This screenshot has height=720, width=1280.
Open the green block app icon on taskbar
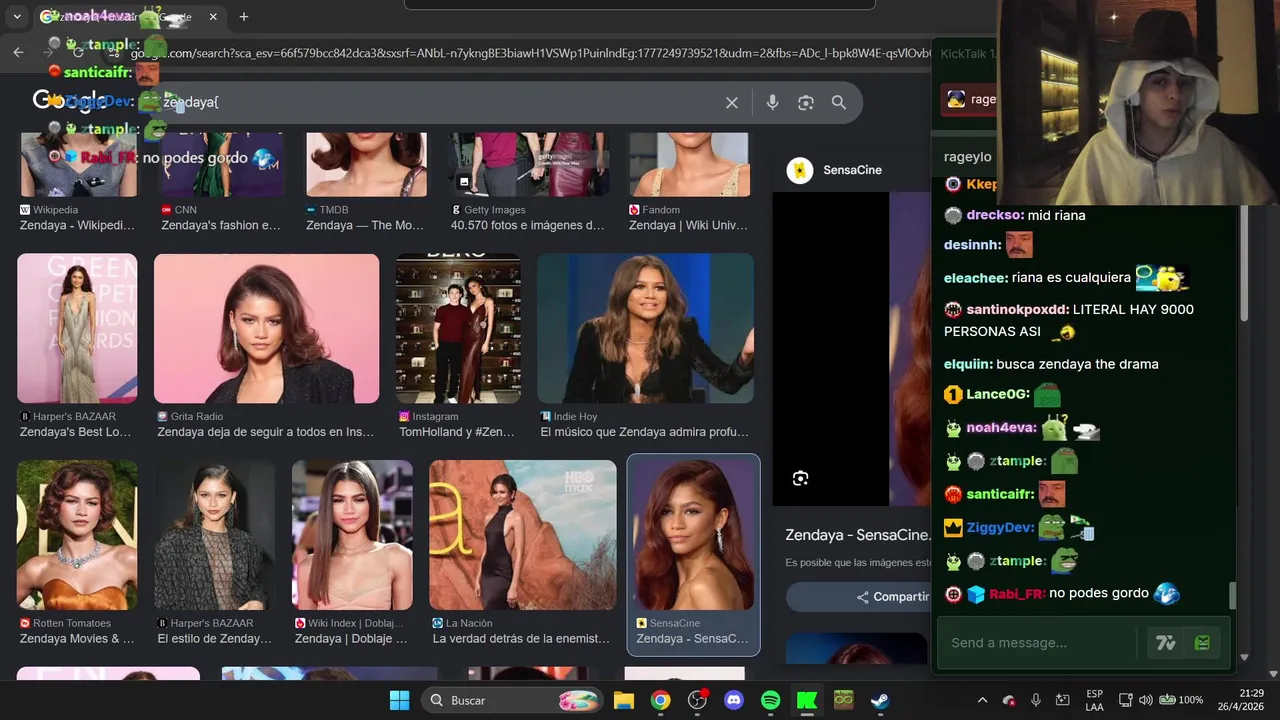click(843, 700)
